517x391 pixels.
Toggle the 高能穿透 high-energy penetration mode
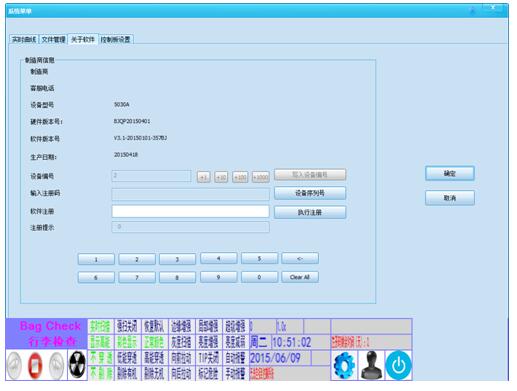tap(154, 358)
